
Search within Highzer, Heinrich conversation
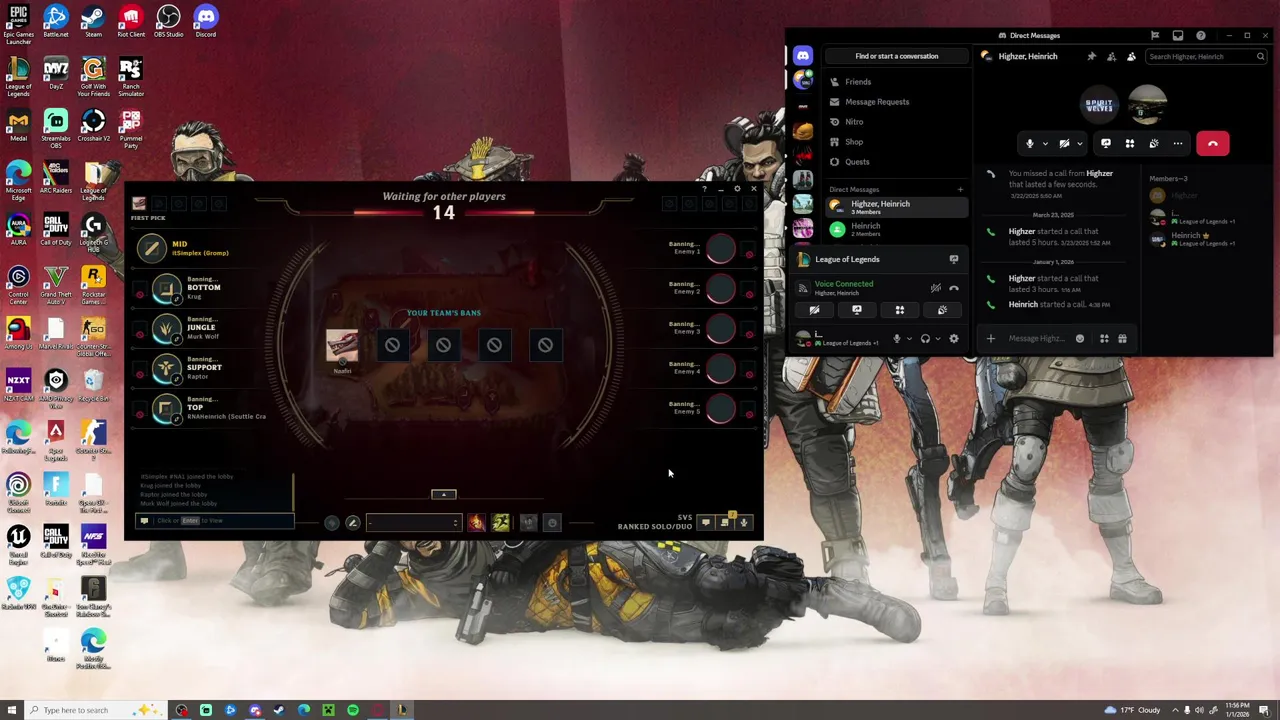(x=1205, y=56)
